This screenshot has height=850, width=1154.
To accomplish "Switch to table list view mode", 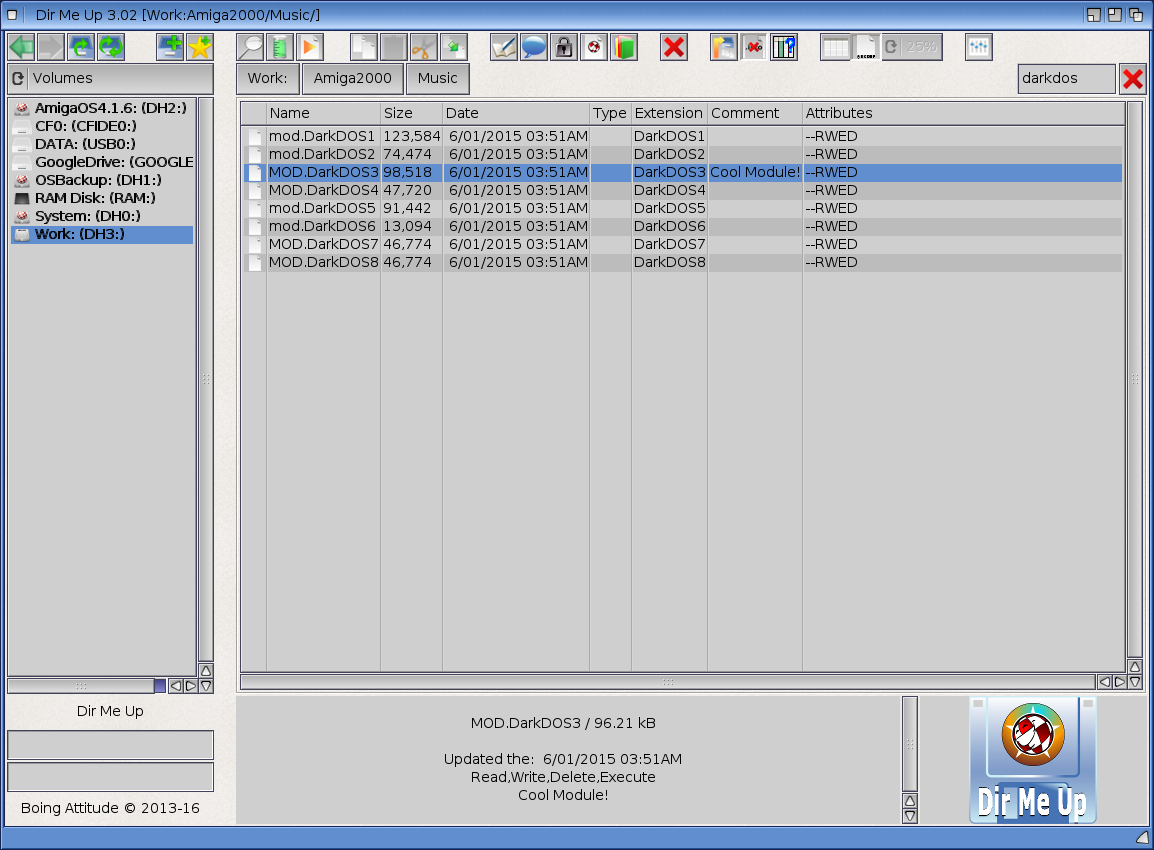I will point(835,47).
